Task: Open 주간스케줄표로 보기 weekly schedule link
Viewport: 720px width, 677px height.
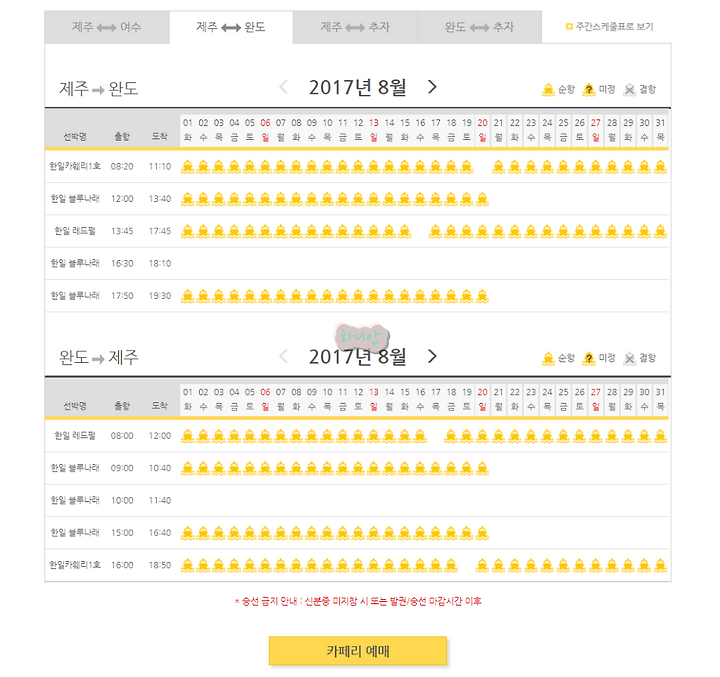Action: 609,27
